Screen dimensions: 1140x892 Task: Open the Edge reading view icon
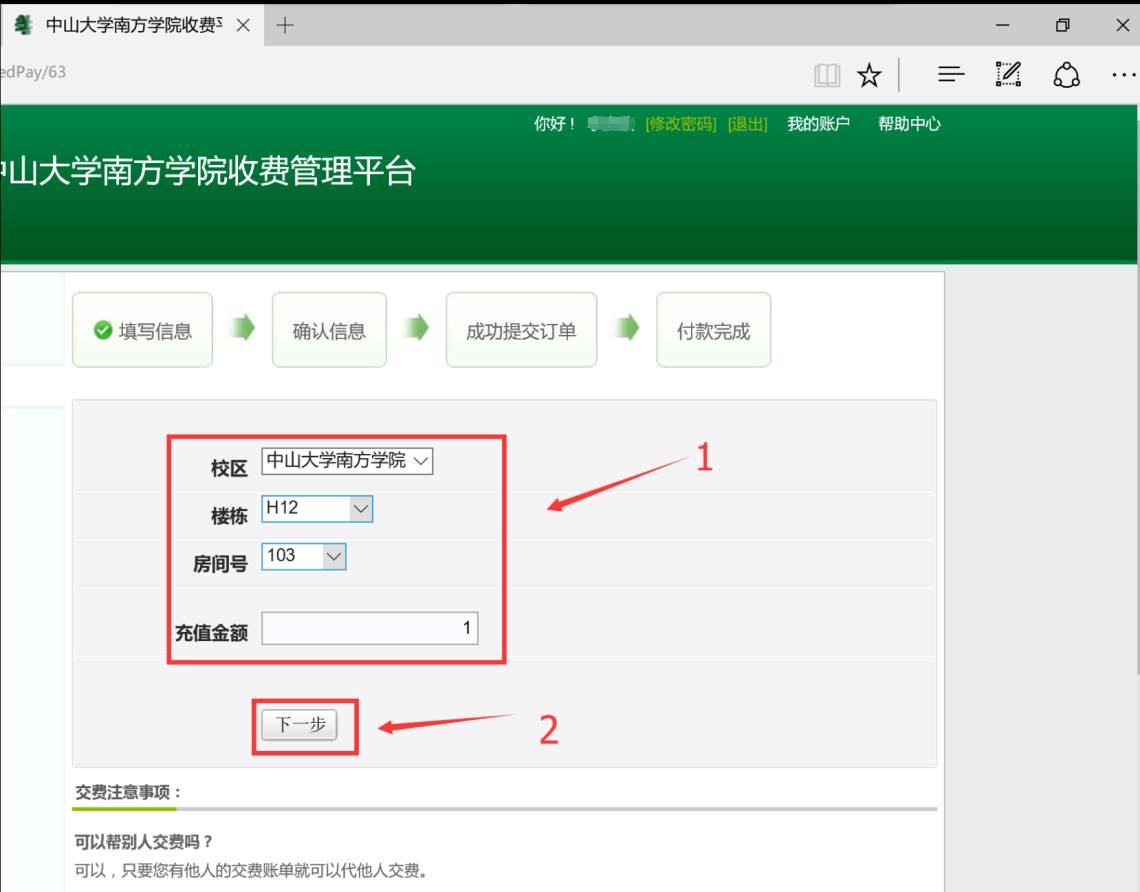(827, 74)
